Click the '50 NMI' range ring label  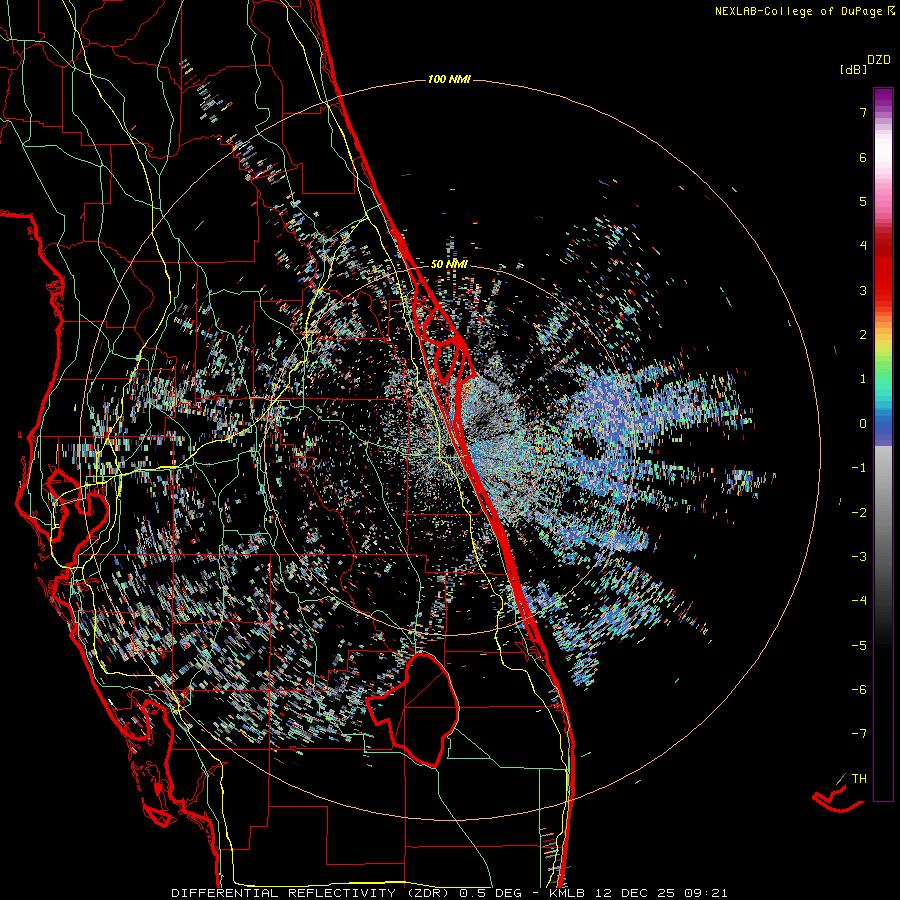pyautogui.click(x=449, y=264)
